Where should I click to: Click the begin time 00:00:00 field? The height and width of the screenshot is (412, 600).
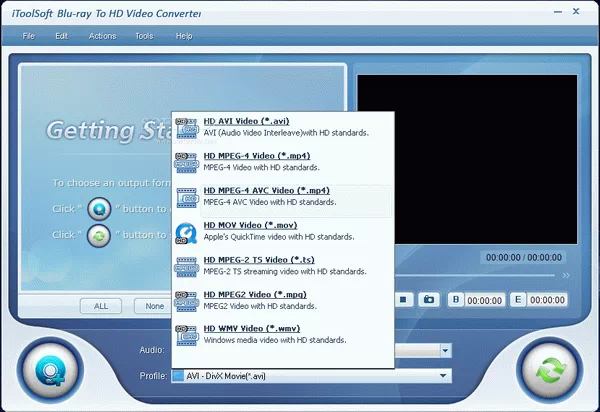[x=484, y=300]
